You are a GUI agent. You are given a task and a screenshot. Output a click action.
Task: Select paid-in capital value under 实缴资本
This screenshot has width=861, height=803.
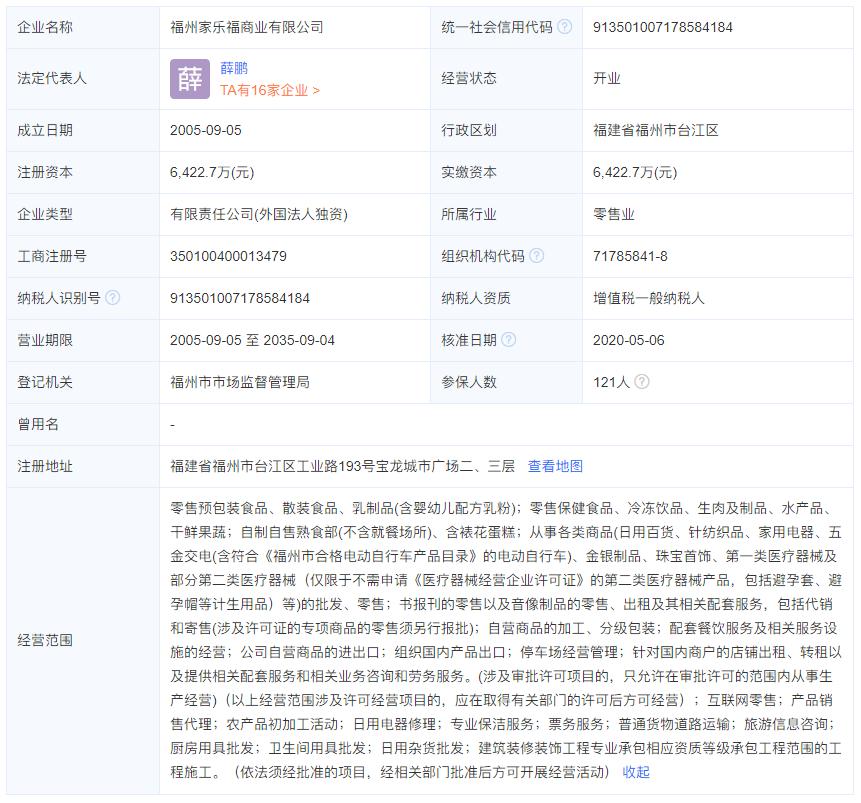point(635,172)
